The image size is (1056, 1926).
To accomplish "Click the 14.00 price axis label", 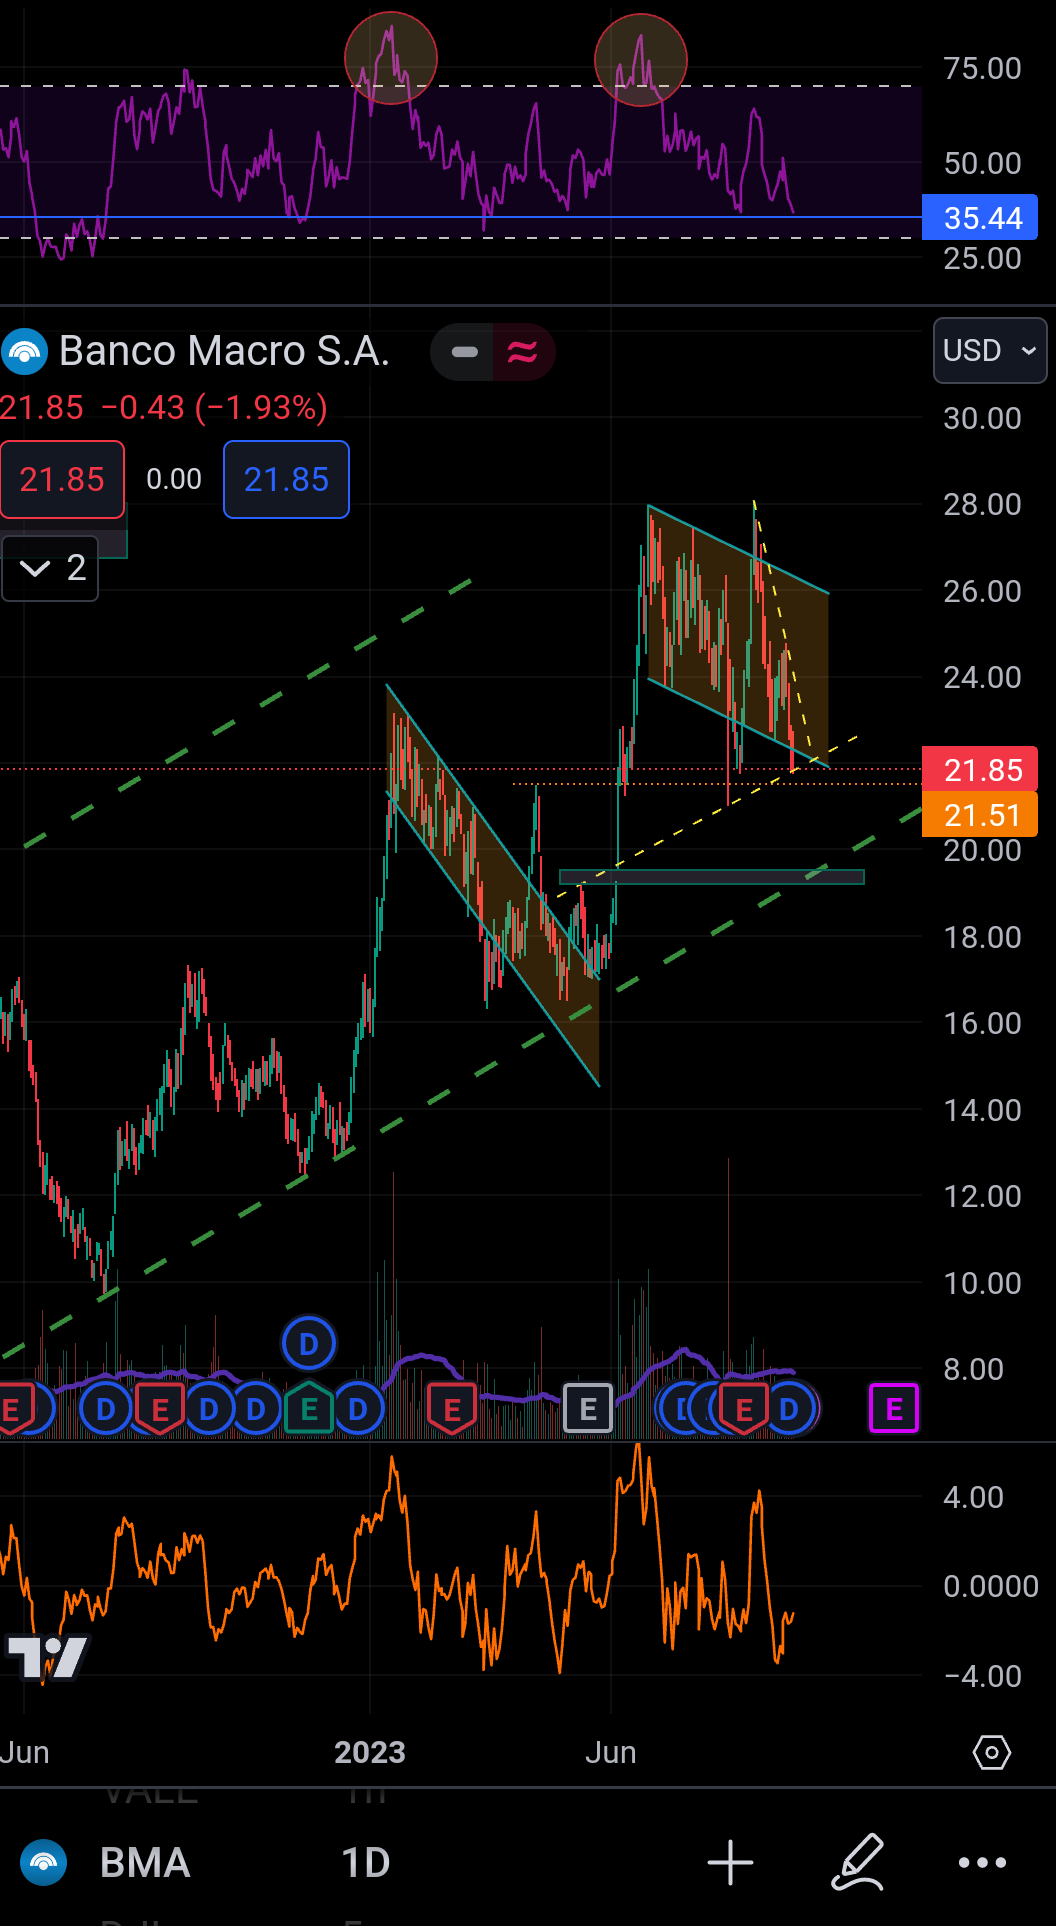I will pos(982,1110).
